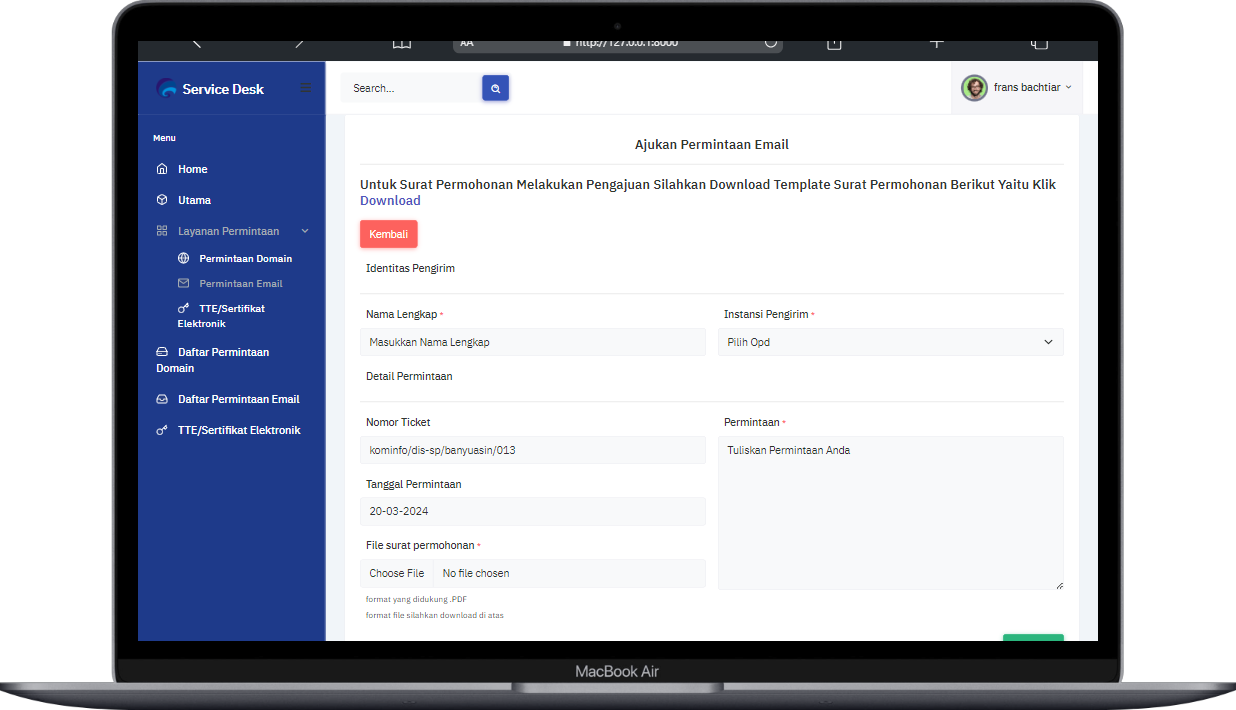Click the Nomor Ticket field
Image resolution: width=1236 pixels, height=710 pixels.
click(533, 450)
